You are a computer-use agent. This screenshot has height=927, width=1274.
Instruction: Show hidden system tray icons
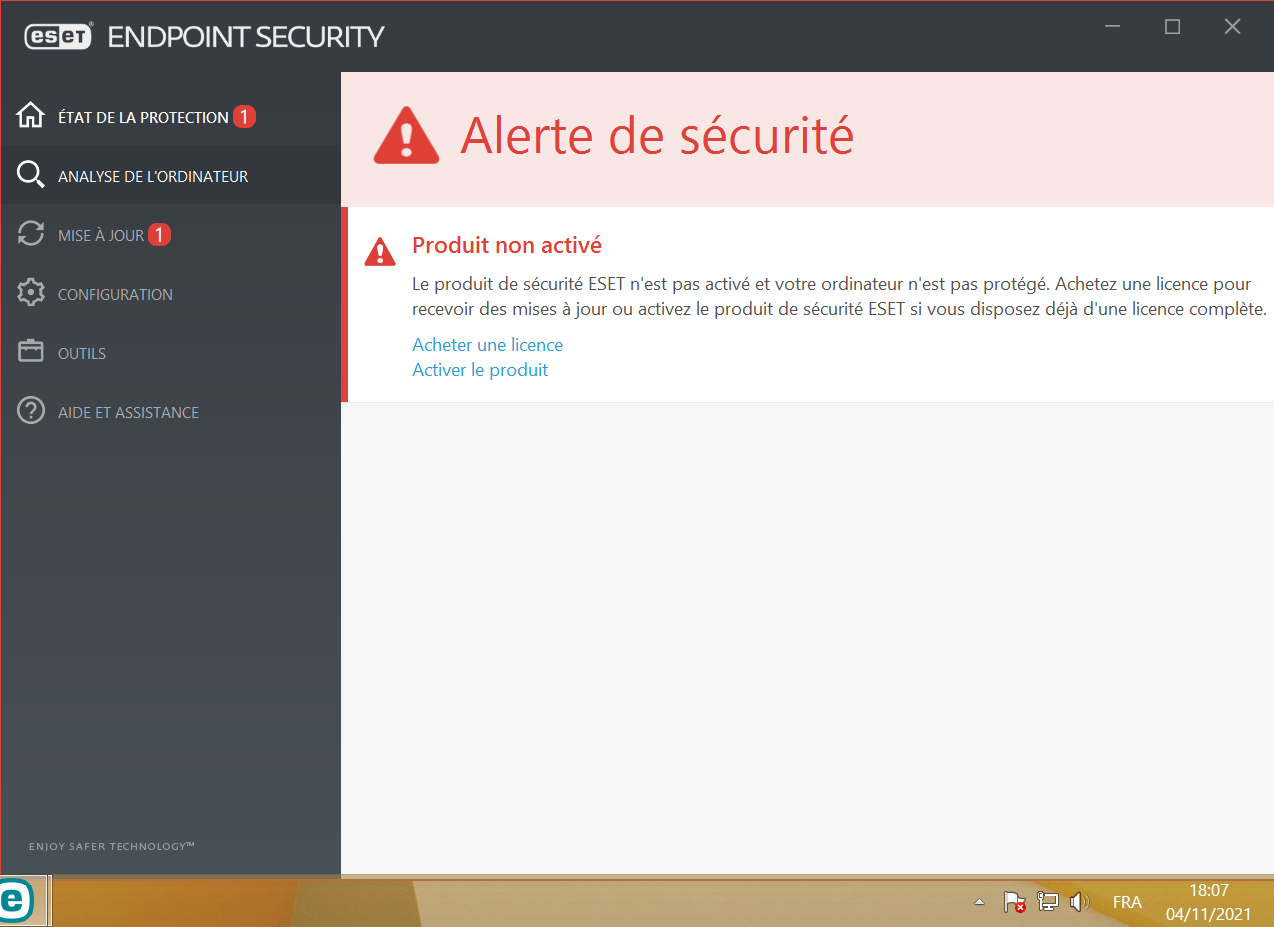980,902
